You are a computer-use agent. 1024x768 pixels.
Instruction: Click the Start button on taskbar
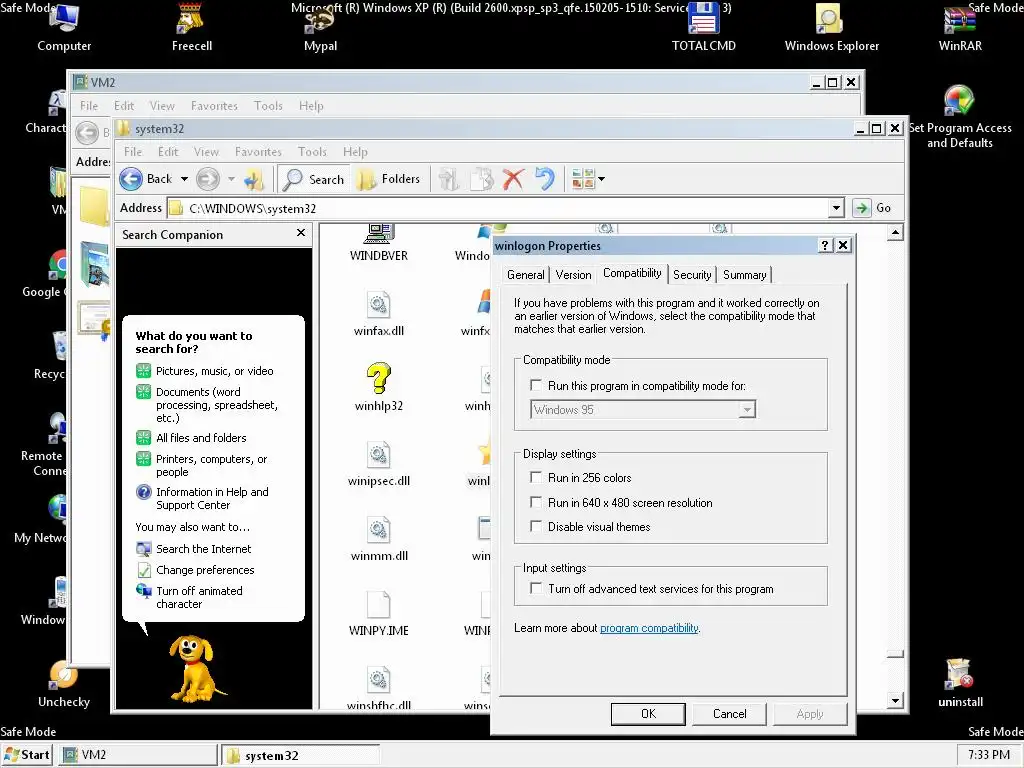coord(26,755)
